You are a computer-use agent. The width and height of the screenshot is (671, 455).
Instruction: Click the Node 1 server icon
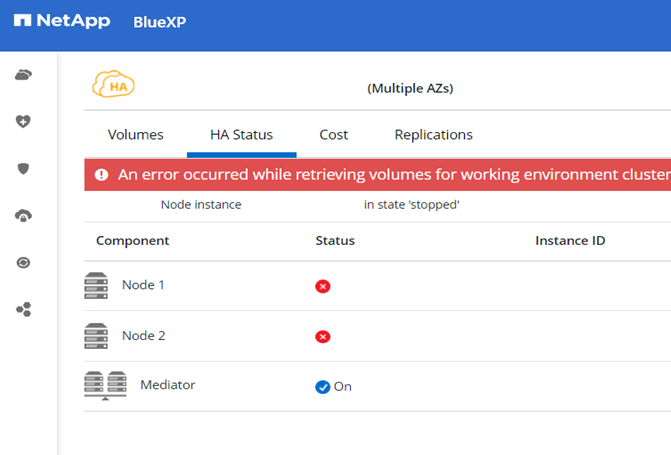[x=96, y=286]
